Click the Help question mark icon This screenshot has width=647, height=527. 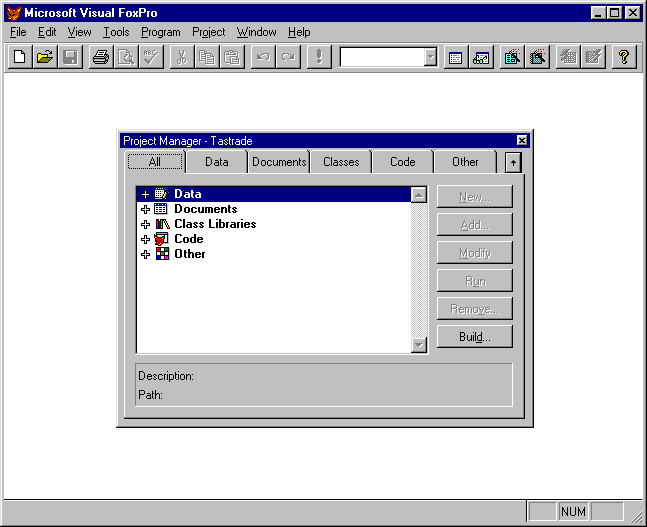click(624, 57)
